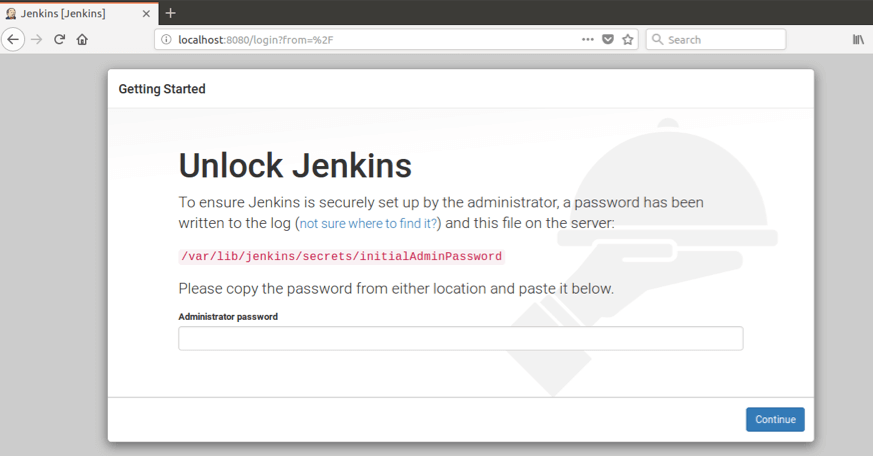The width and height of the screenshot is (873, 456).
Task: Select the Jenkins [Jenkins] browser tab
Action: [x=65, y=13]
